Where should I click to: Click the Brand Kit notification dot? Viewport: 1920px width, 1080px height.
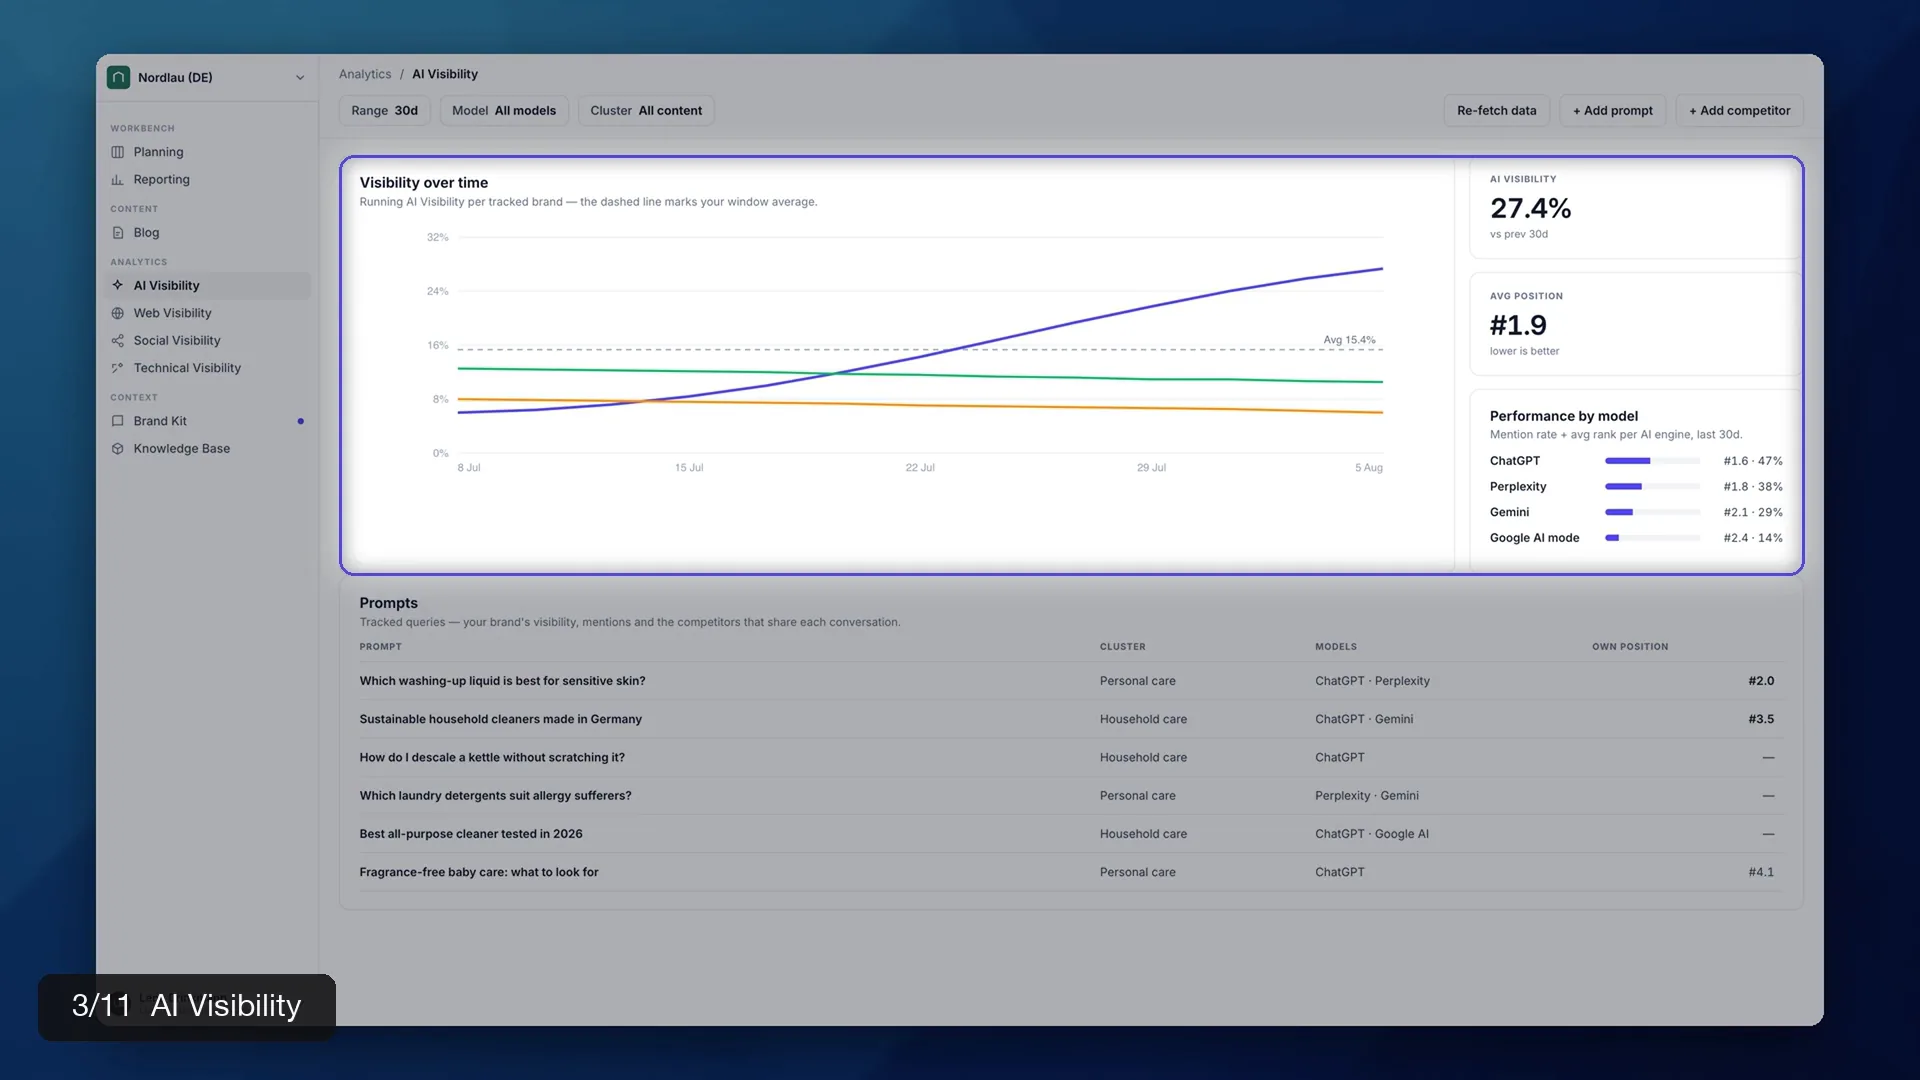pyautogui.click(x=300, y=421)
